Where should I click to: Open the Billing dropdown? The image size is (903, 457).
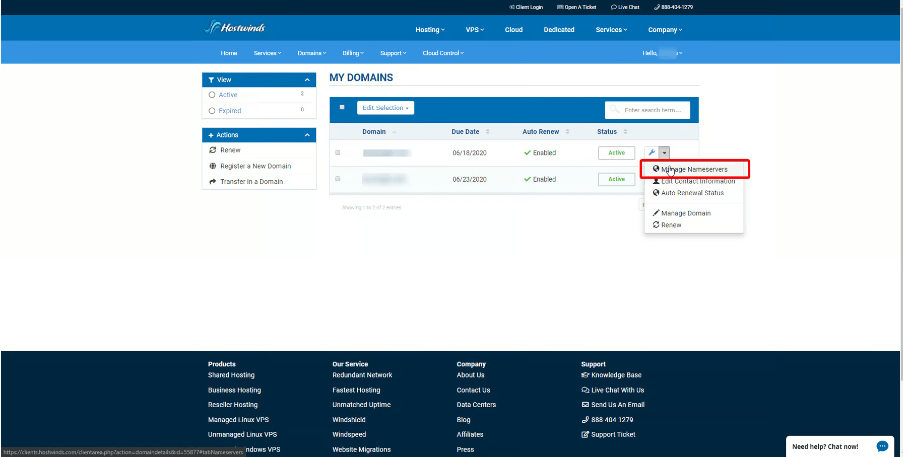[x=353, y=53]
